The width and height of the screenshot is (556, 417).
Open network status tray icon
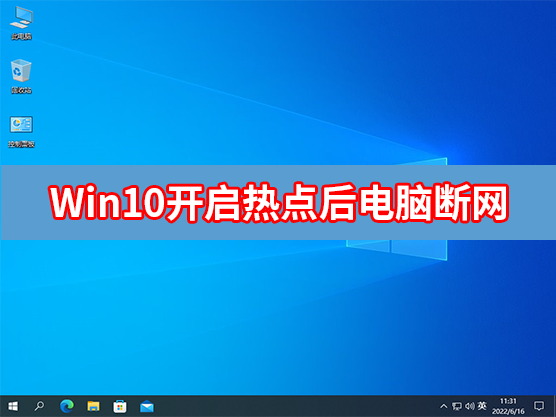coord(457,406)
